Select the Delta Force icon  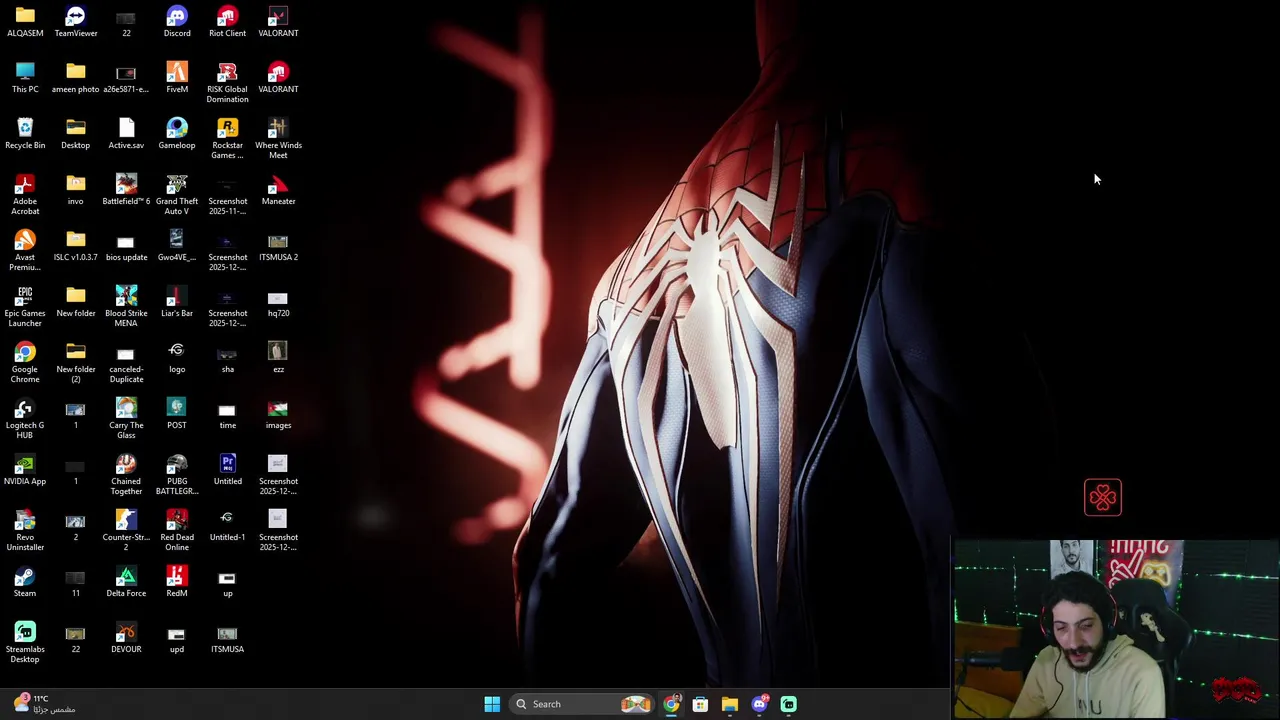point(126,582)
